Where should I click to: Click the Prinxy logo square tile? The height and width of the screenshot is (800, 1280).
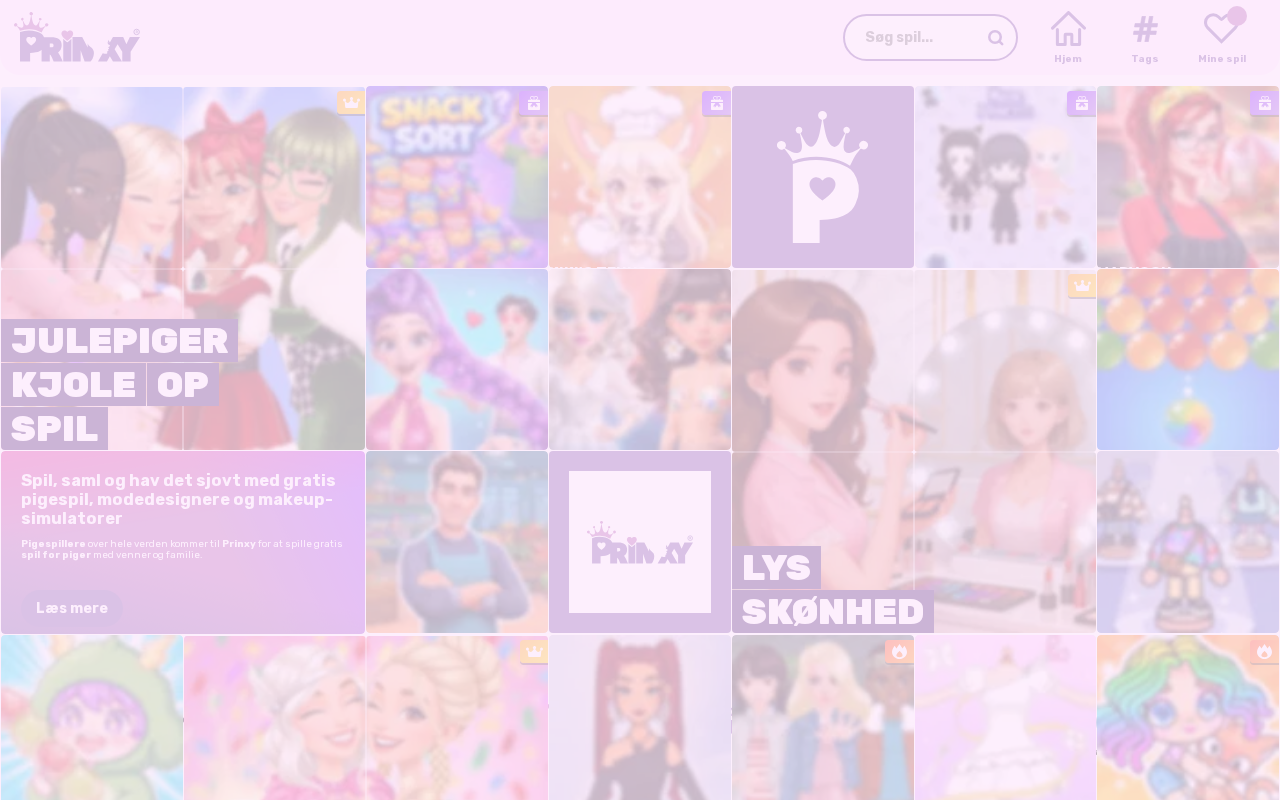pyautogui.click(x=640, y=542)
